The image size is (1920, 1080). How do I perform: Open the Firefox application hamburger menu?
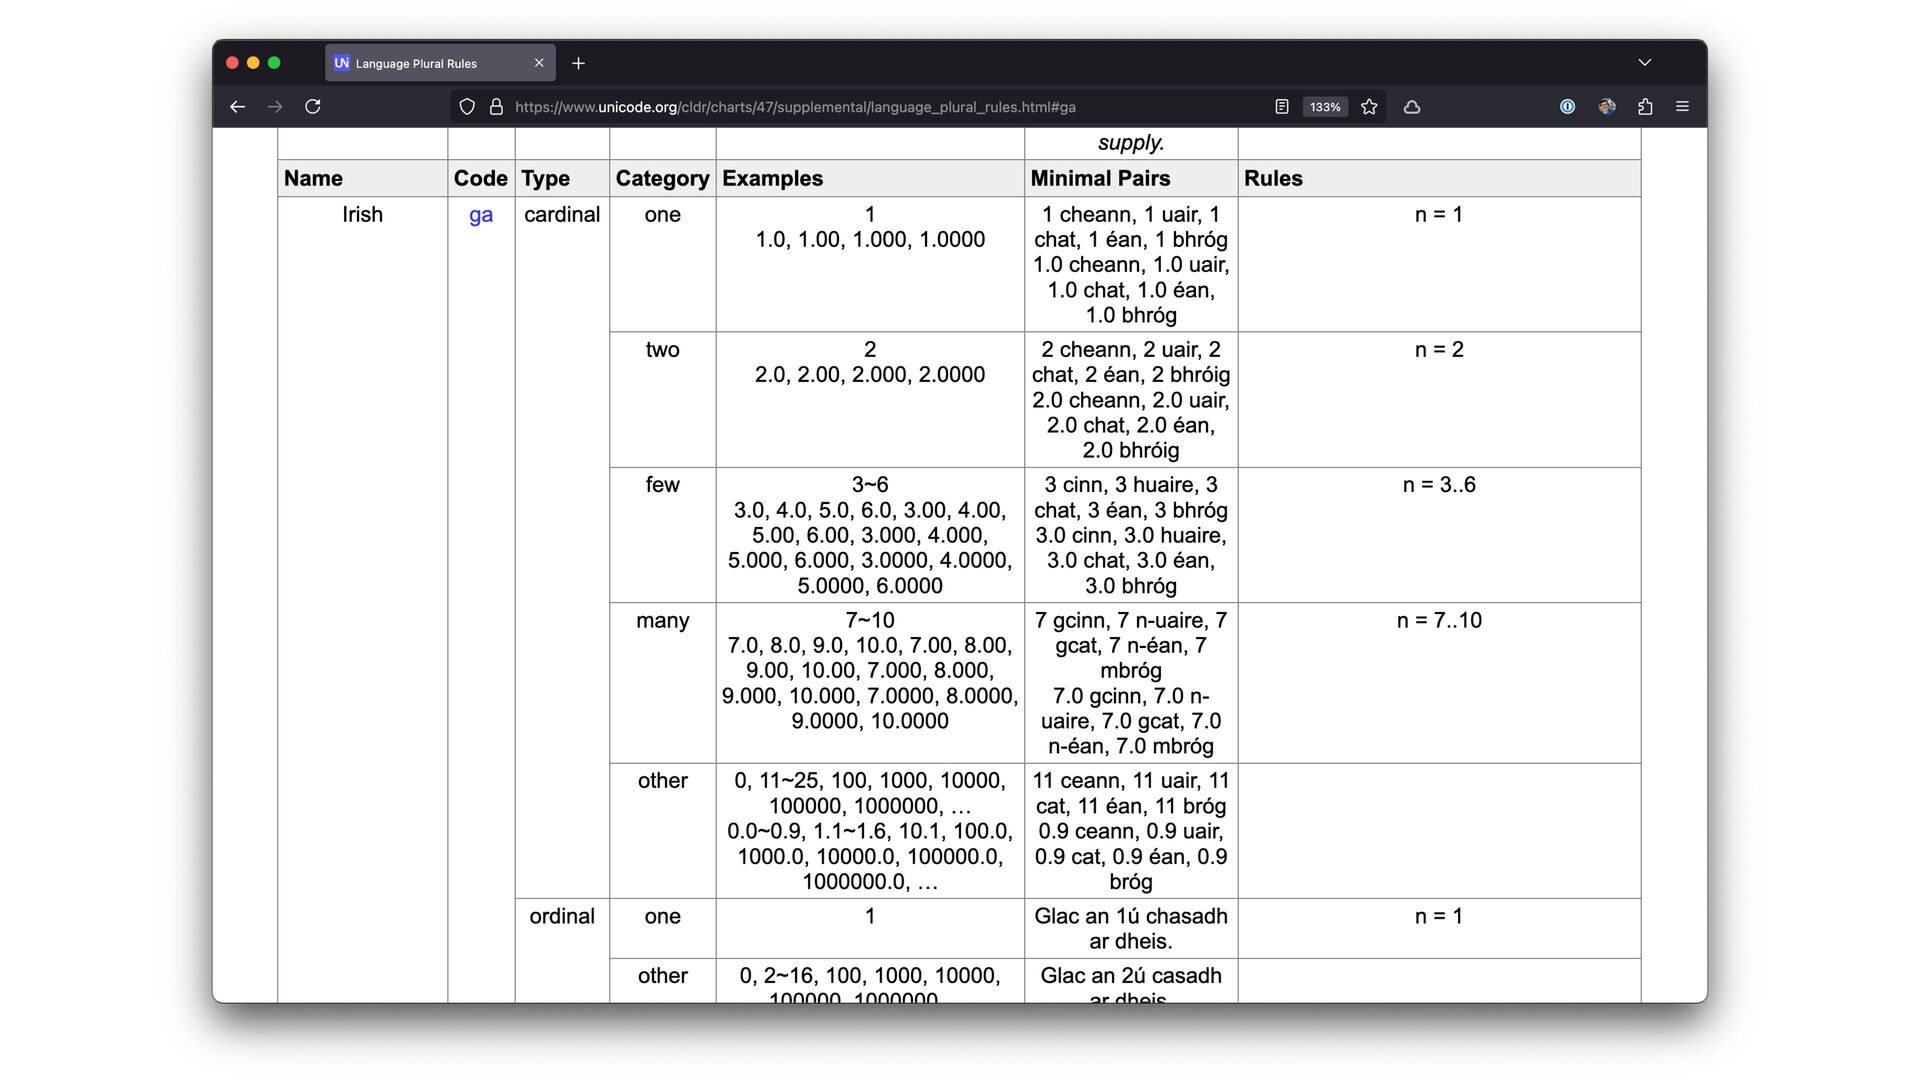coord(1682,107)
